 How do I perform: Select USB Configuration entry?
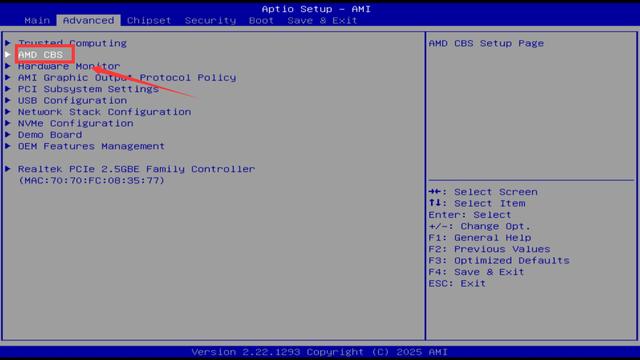[x=72, y=100]
